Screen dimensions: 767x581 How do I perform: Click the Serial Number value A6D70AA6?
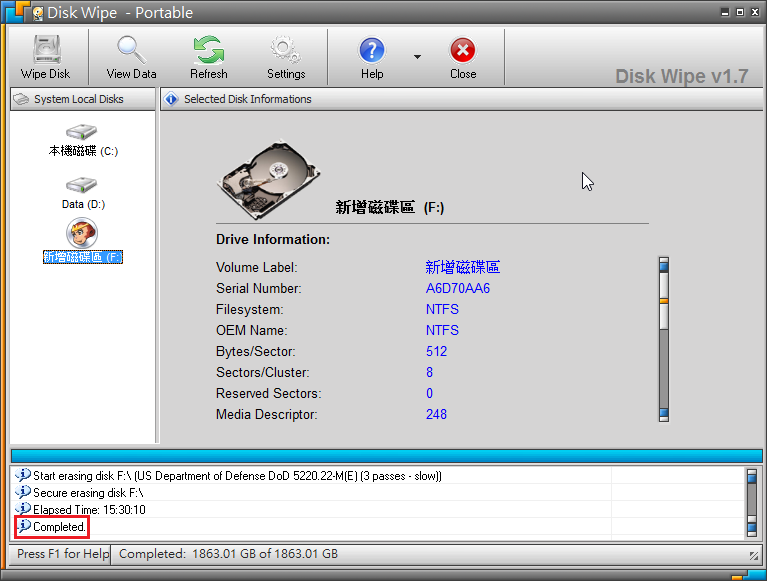click(x=457, y=289)
